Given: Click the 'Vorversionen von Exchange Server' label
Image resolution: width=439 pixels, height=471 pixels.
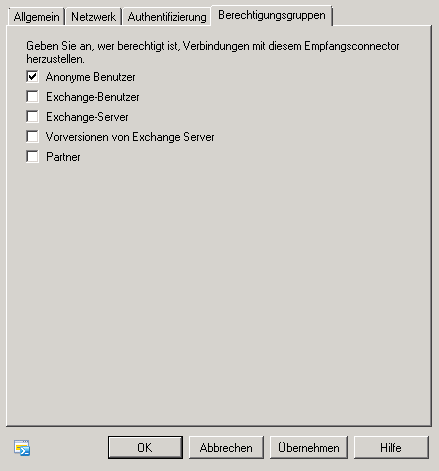Looking at the screenshot, I should coord(130,137).
